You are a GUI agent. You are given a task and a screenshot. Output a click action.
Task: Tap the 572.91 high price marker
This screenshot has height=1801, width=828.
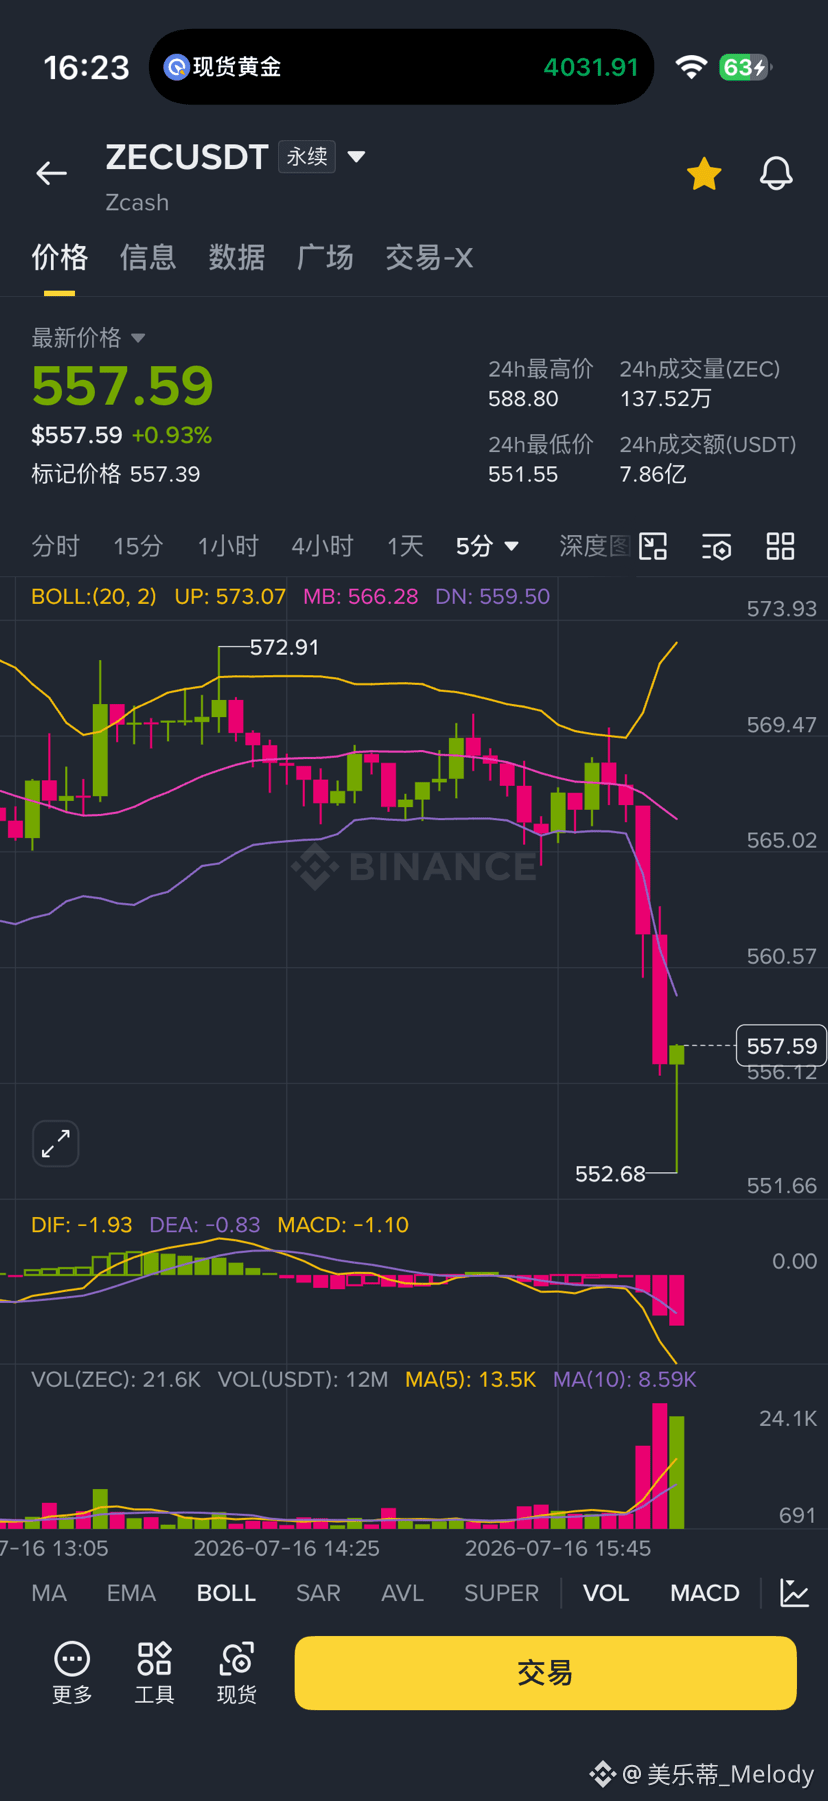pyautogui.click(x=284, y=647)
